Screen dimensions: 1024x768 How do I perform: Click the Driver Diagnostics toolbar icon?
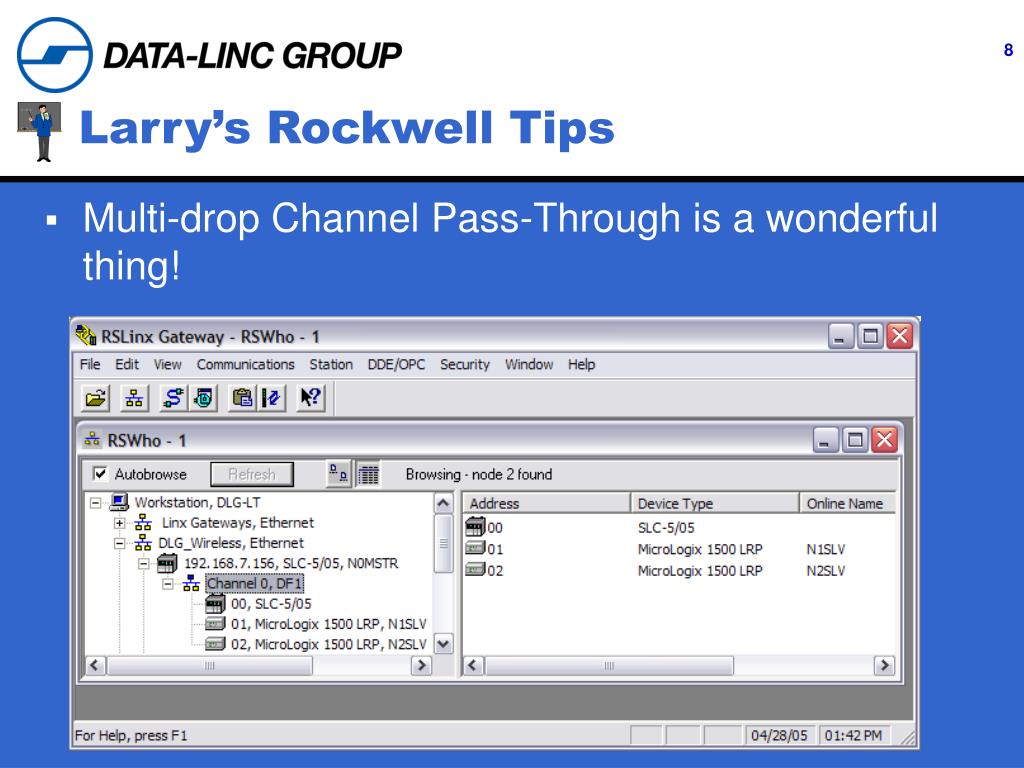(x=203, y=398)
